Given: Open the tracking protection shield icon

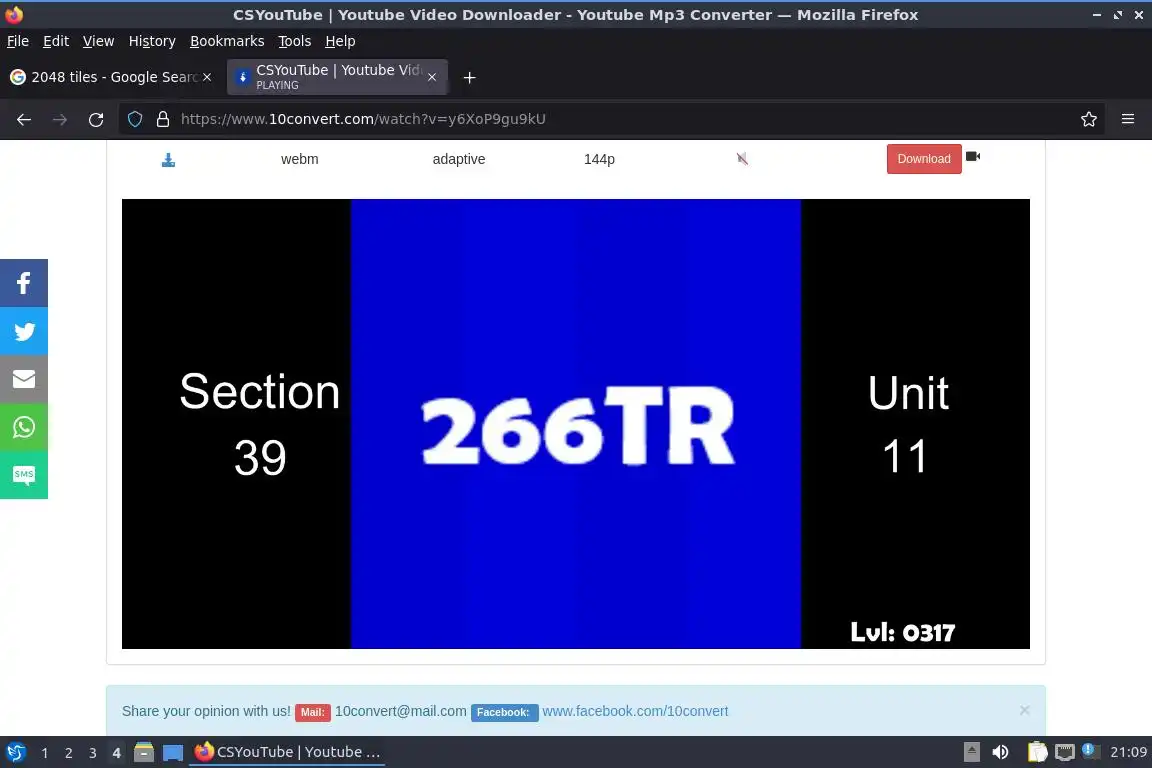Looking at the screenshot, I should click(x=135, y=119).
